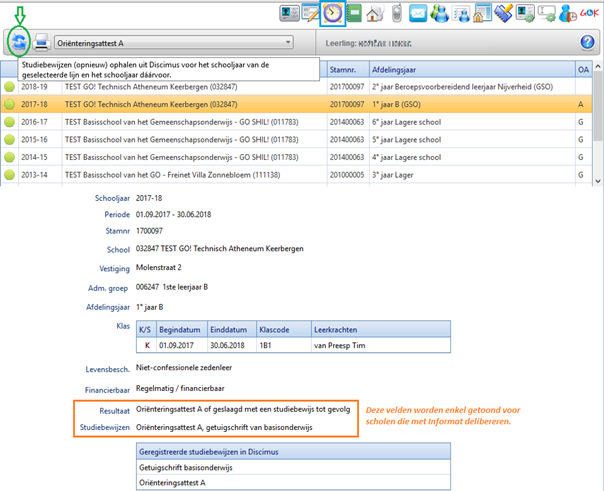Click the green status dot of 2018-19
This screenshot has width=604, height=491.
(10, 87)
